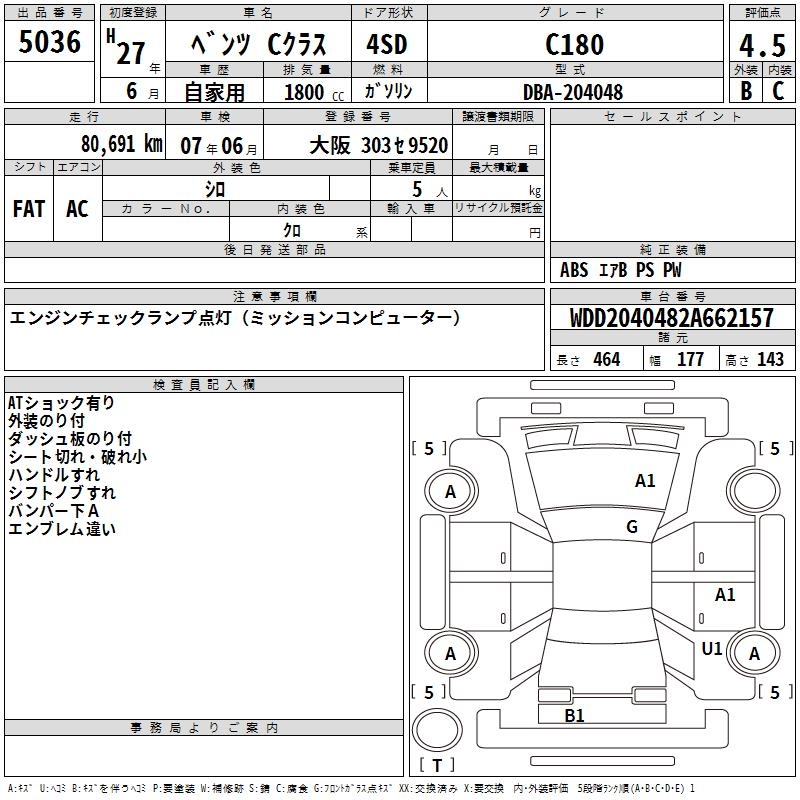Screen dimensions: 800x800
Task: Click the lot number 5036 cell
Action: coord(49,41)
